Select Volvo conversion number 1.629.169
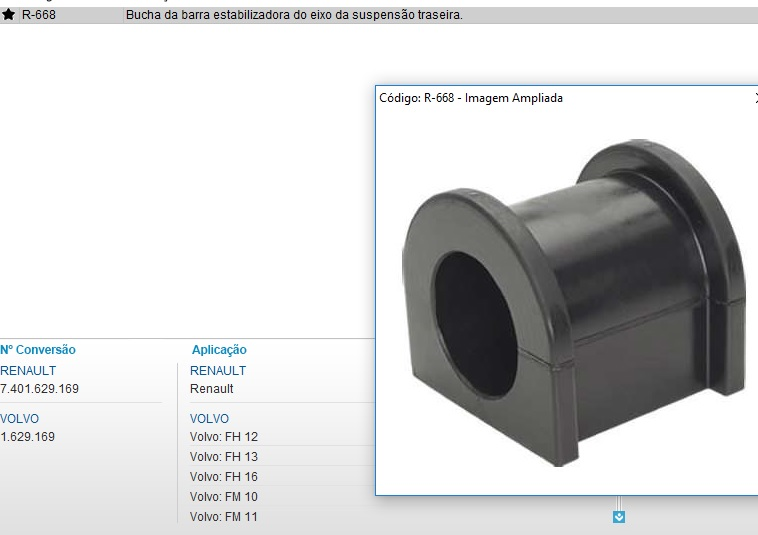Screen dimensions: 758x535 [x=28, y=437]
